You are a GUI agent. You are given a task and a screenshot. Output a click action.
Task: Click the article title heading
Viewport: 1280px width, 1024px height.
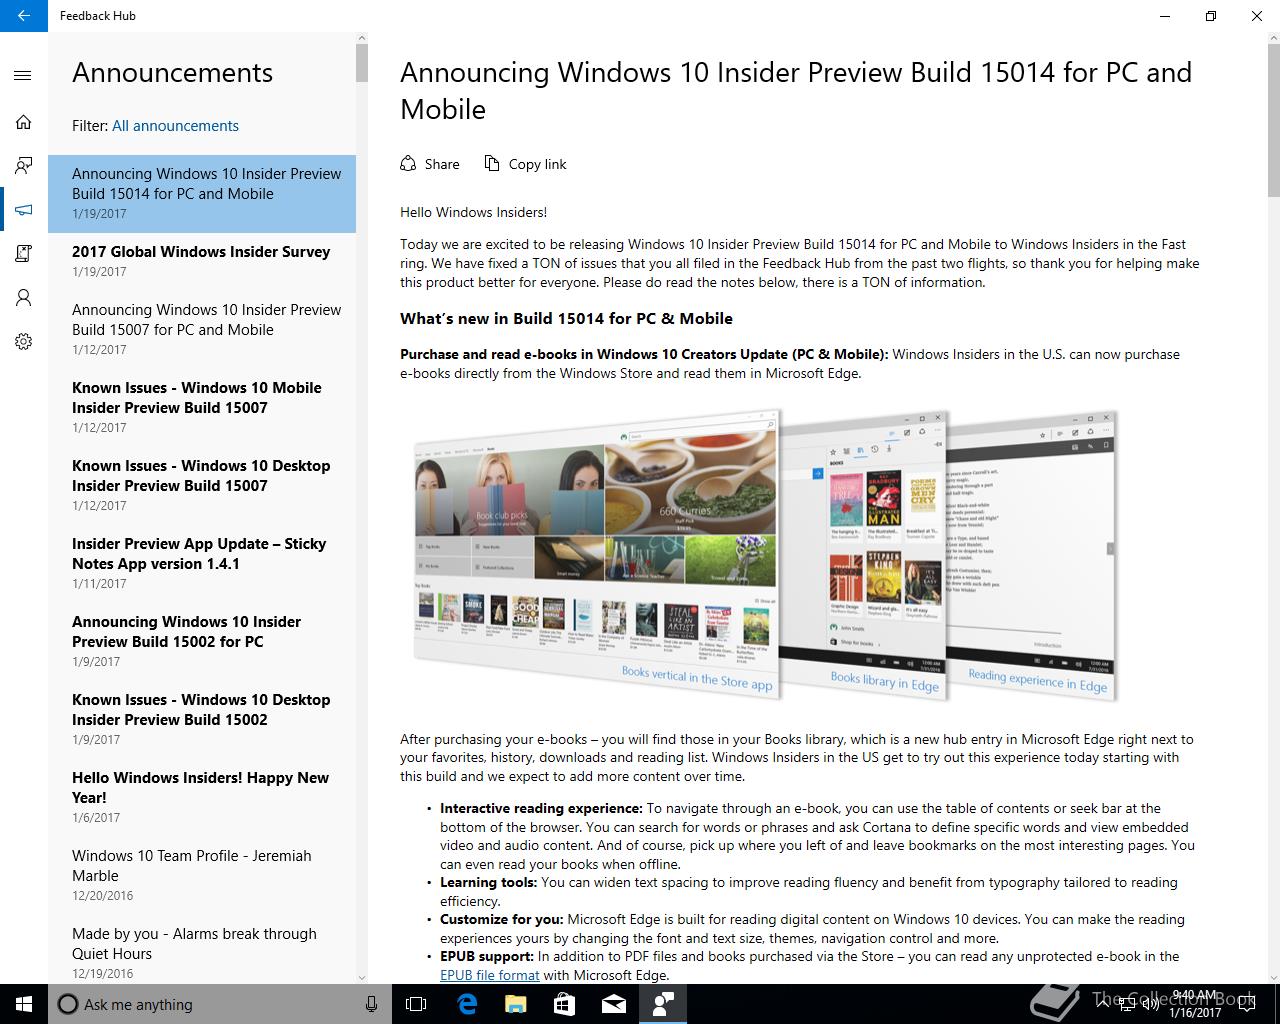[x=796, y=91]
